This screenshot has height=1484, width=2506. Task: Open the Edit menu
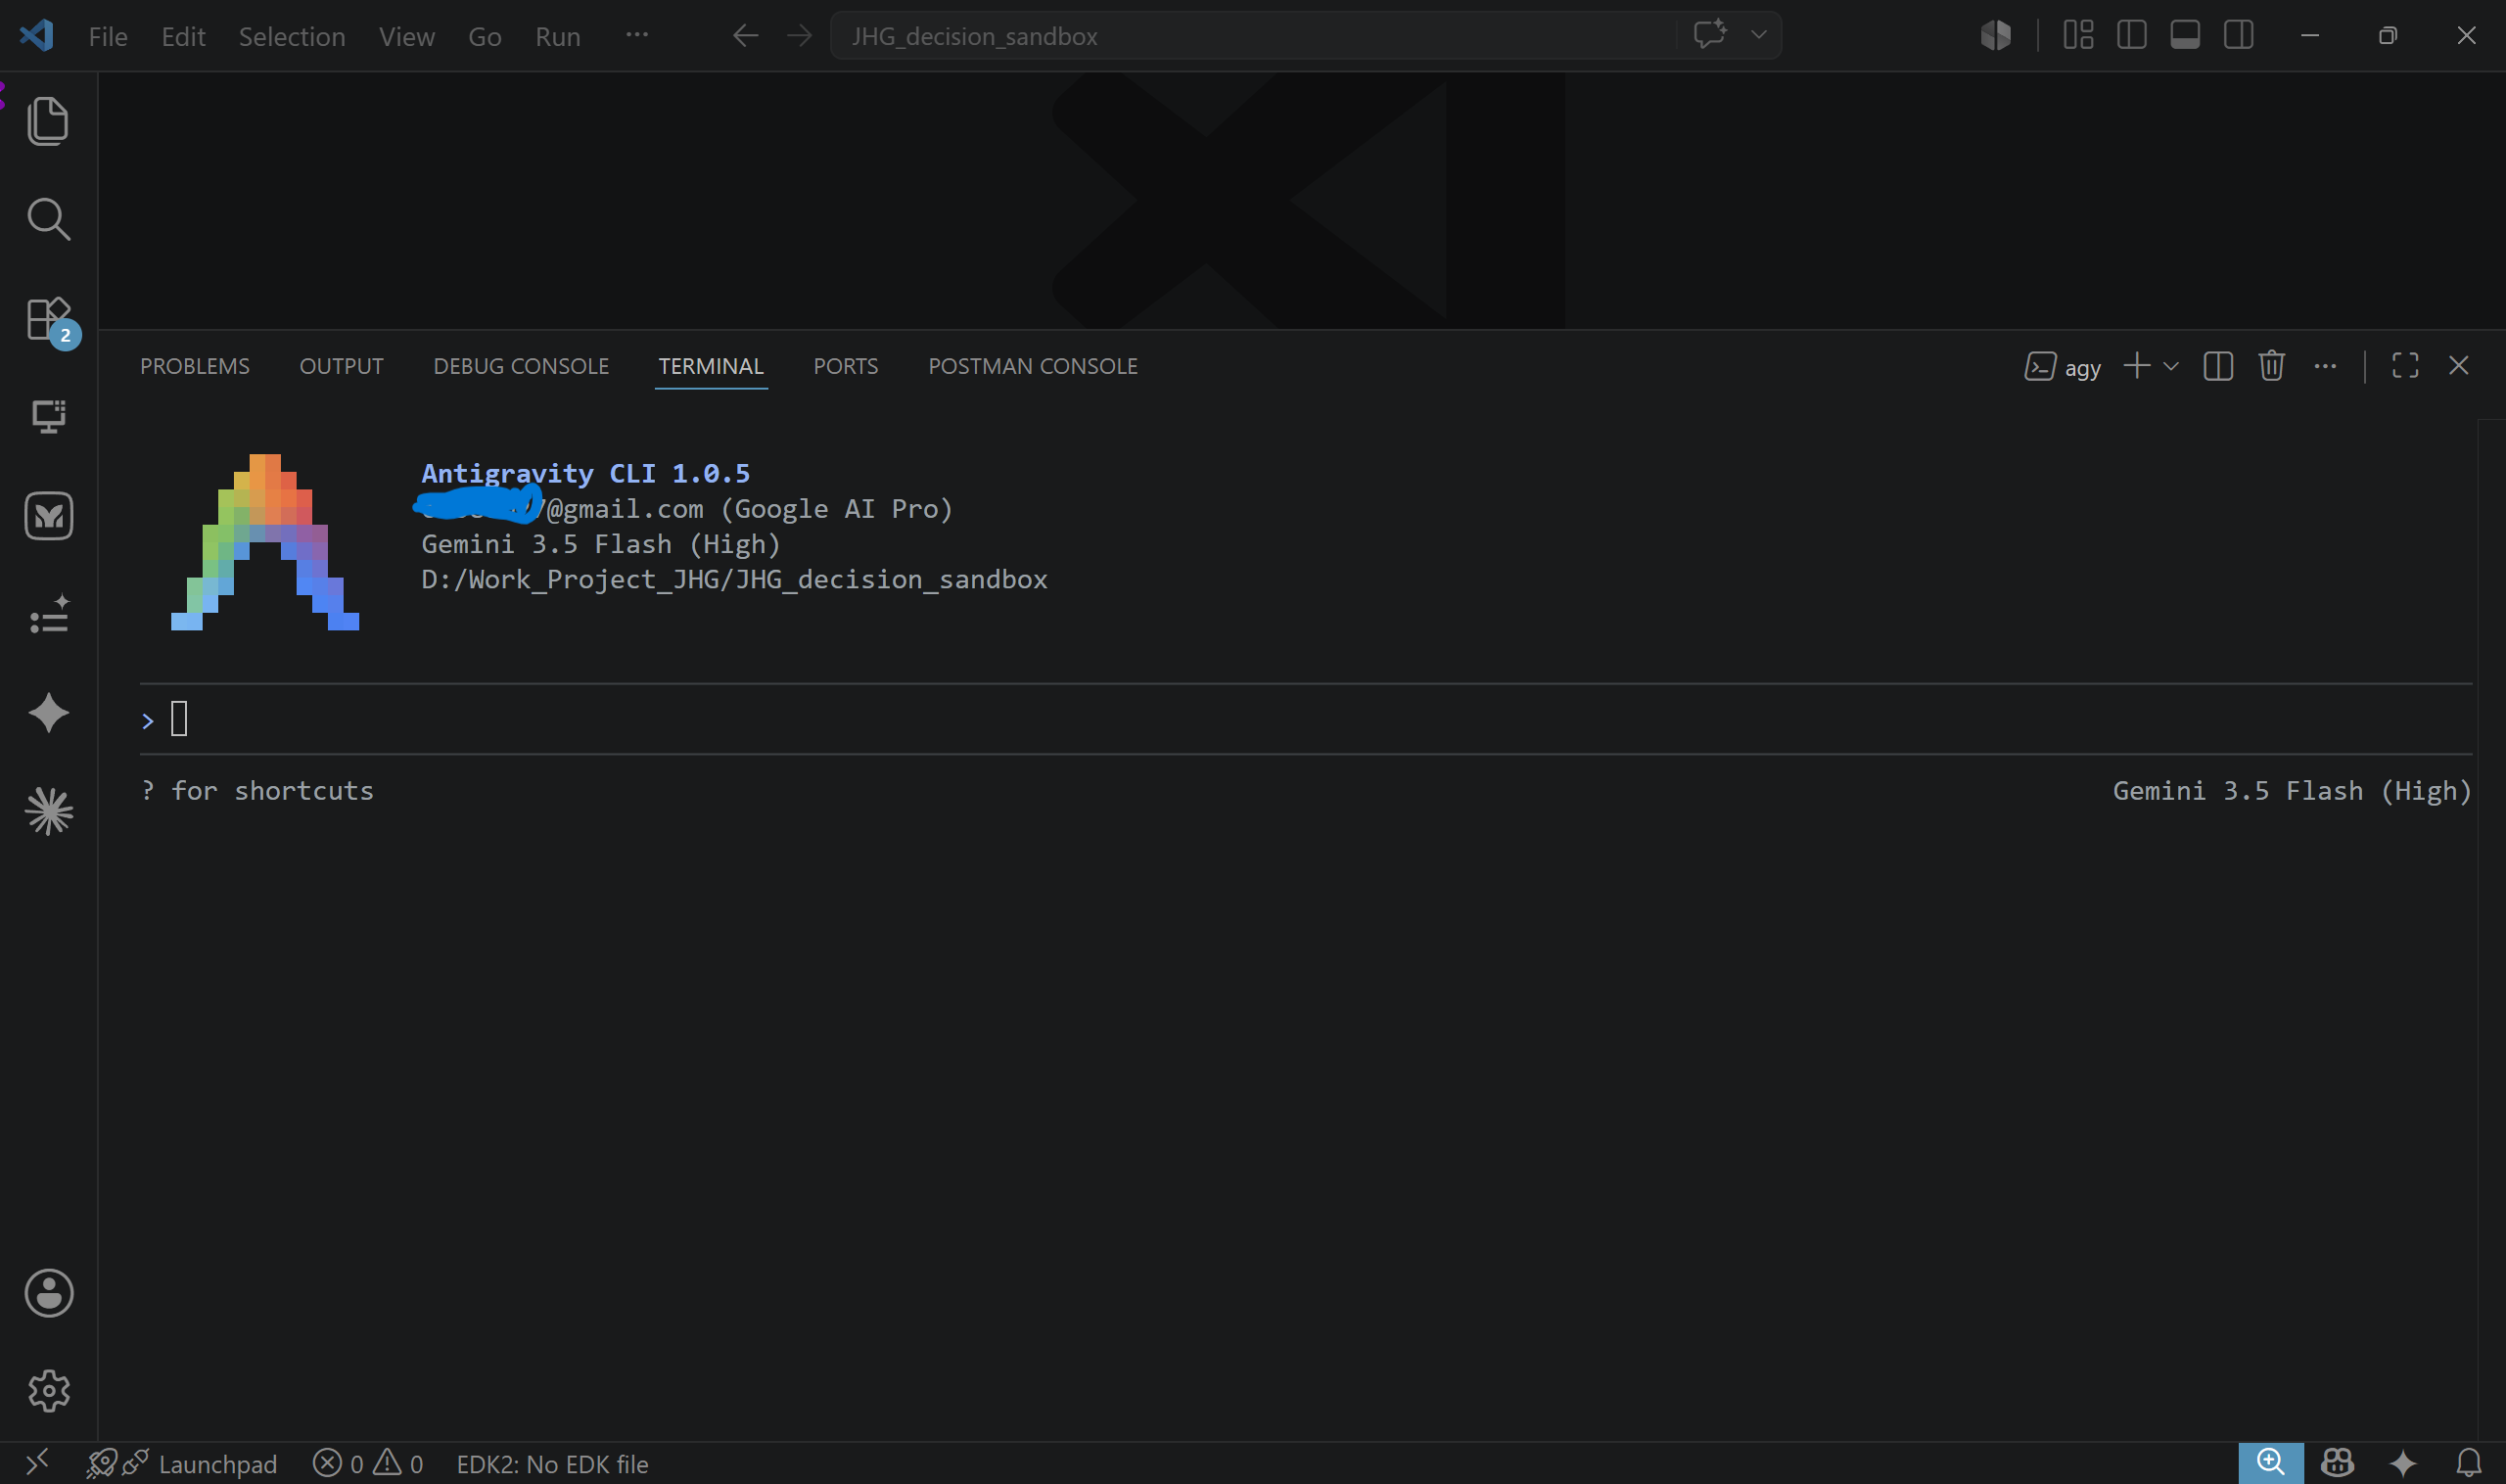184,37
